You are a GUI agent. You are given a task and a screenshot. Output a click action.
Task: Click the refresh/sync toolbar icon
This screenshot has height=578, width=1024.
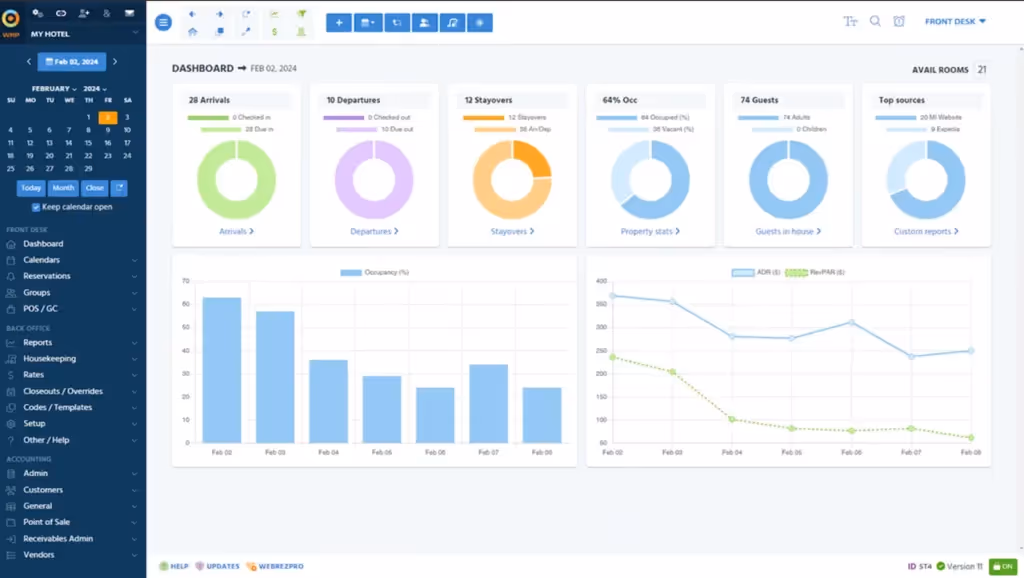[247, 13]
